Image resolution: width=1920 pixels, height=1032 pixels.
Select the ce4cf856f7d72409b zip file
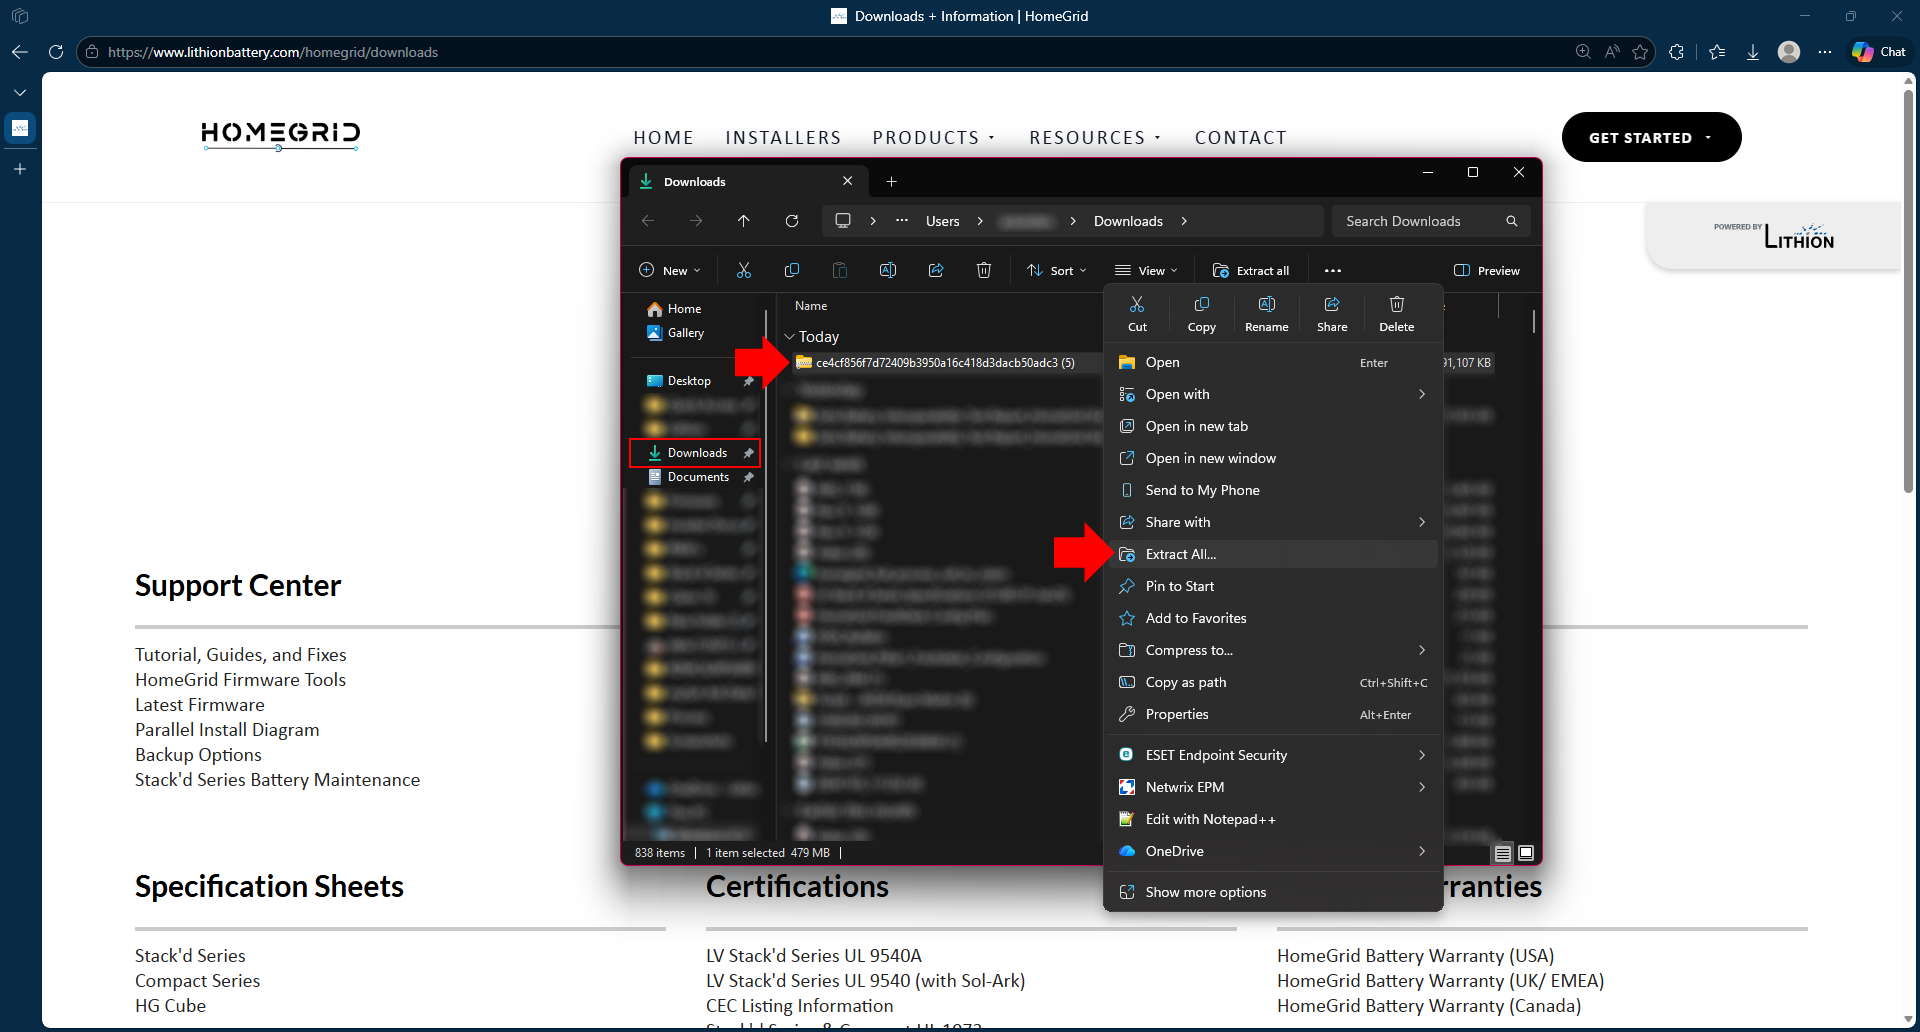pyautogui.click(x=945, y=363)
